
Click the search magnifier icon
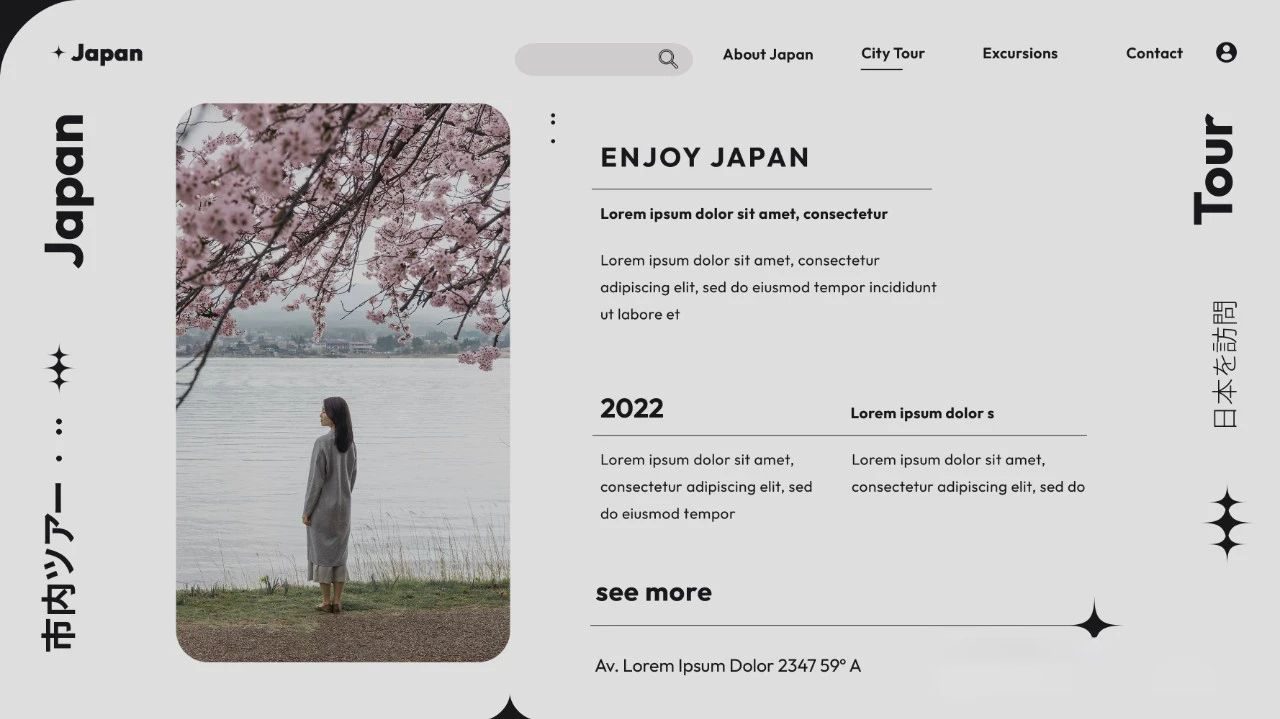click(668, 59)
